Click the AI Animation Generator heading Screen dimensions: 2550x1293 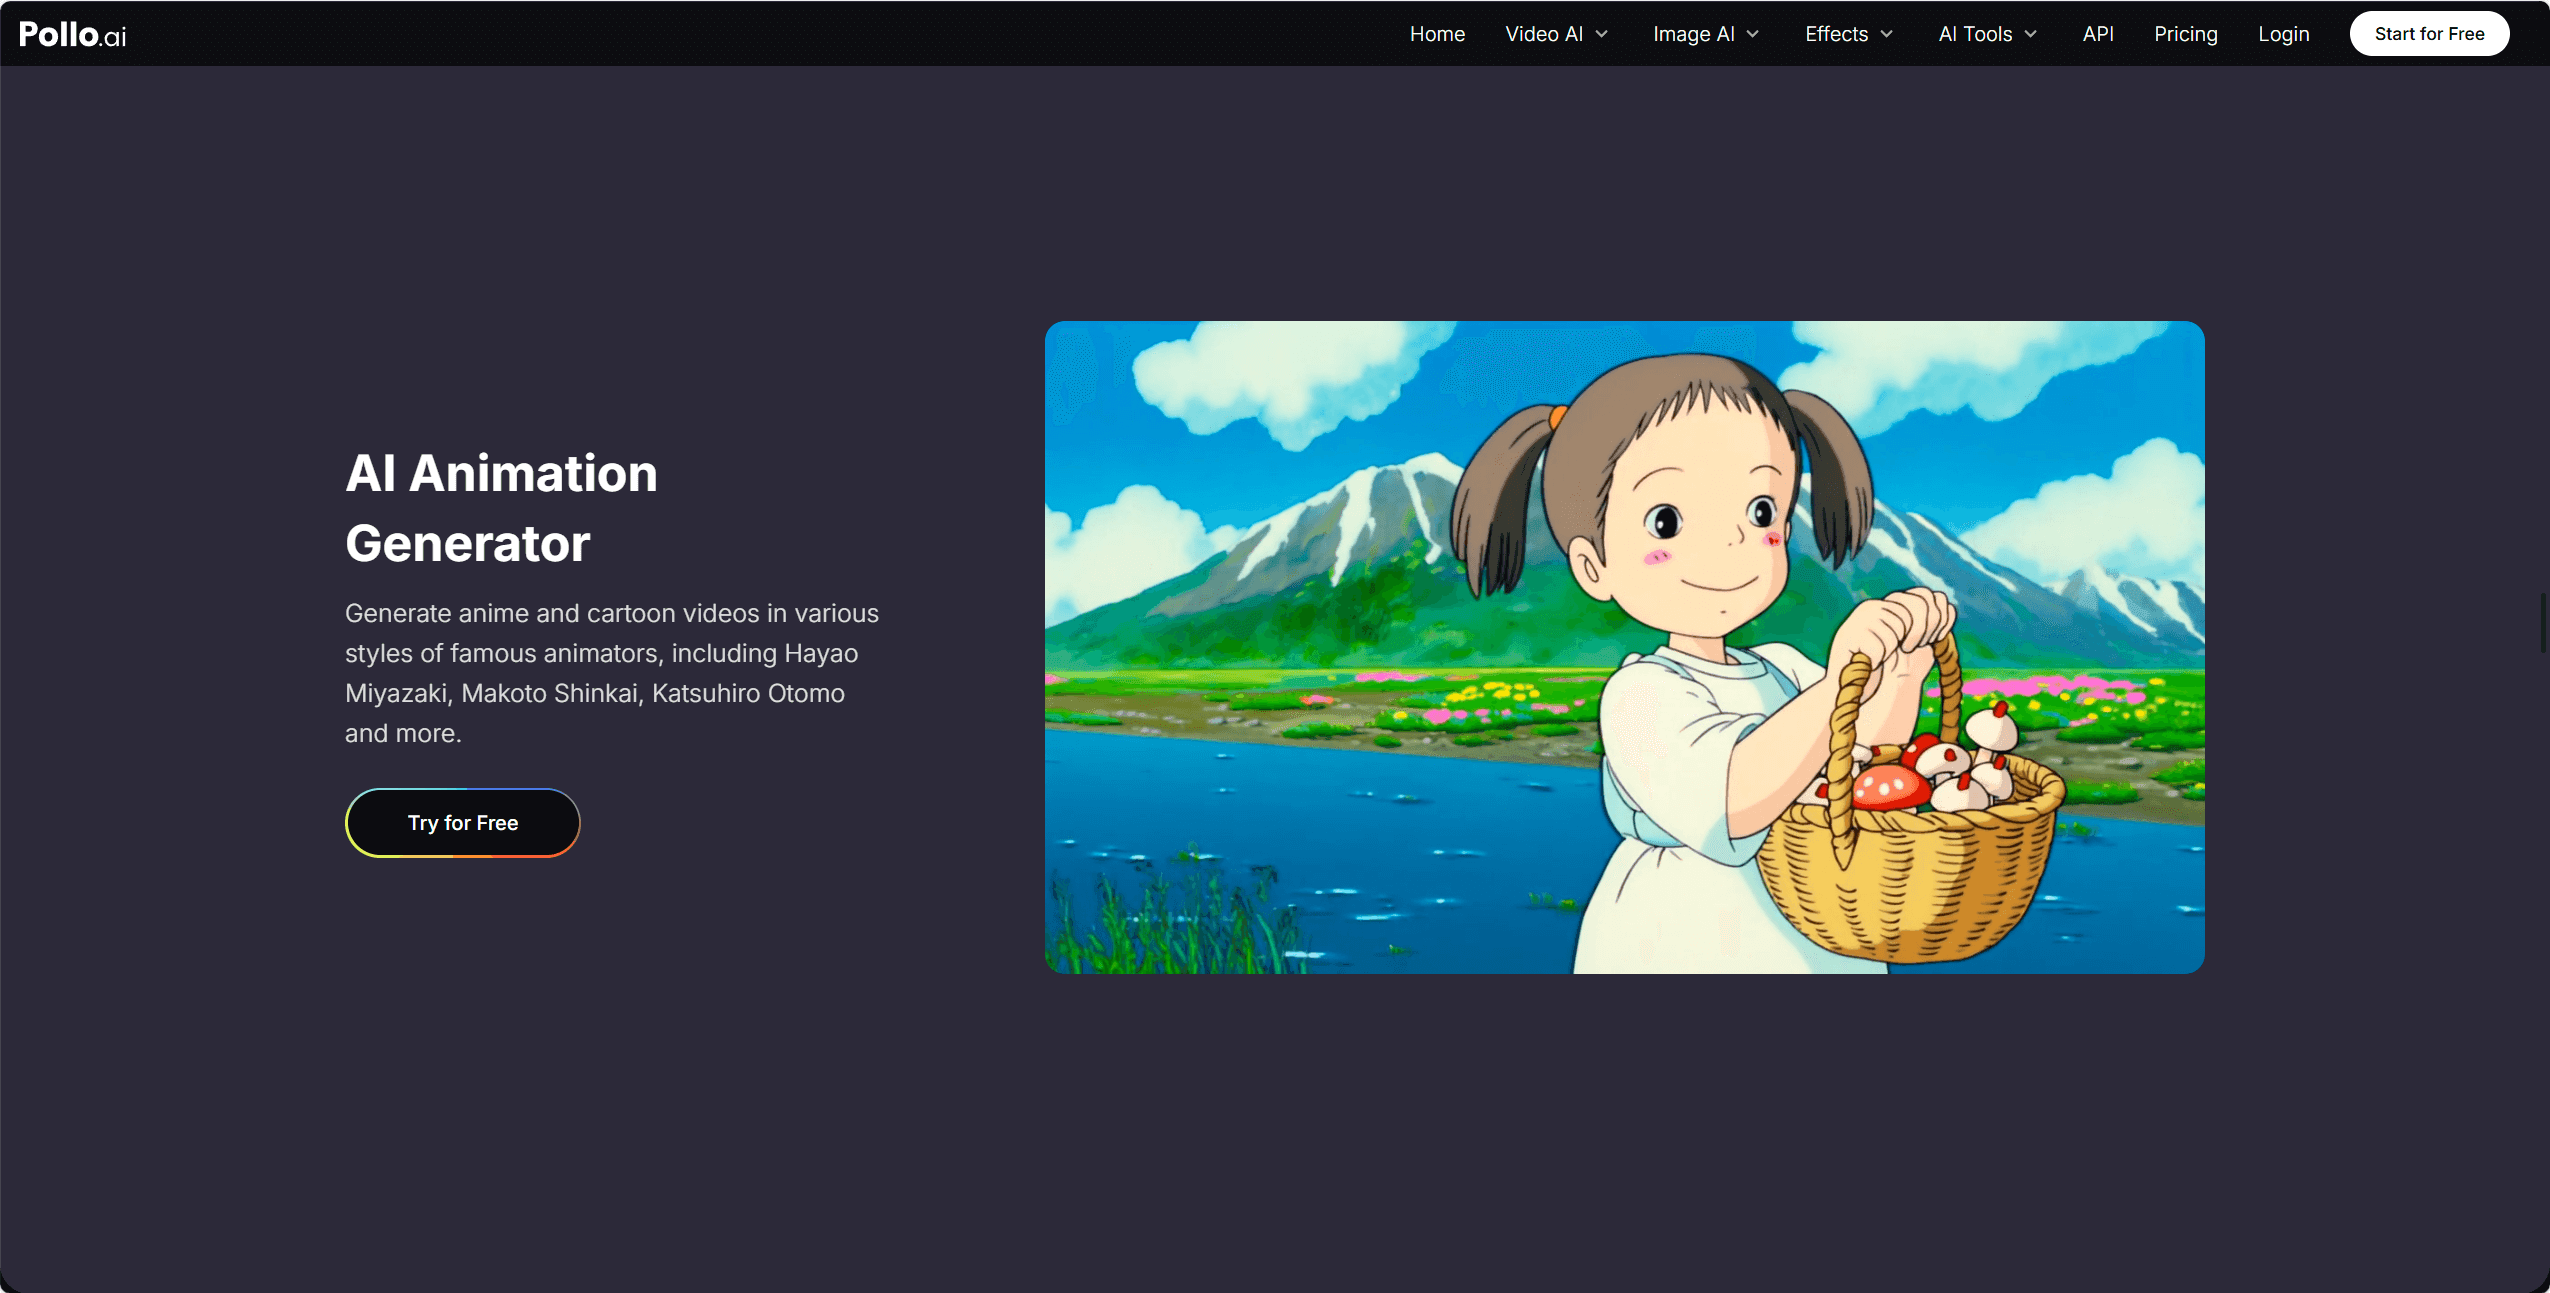click(501, 508)
